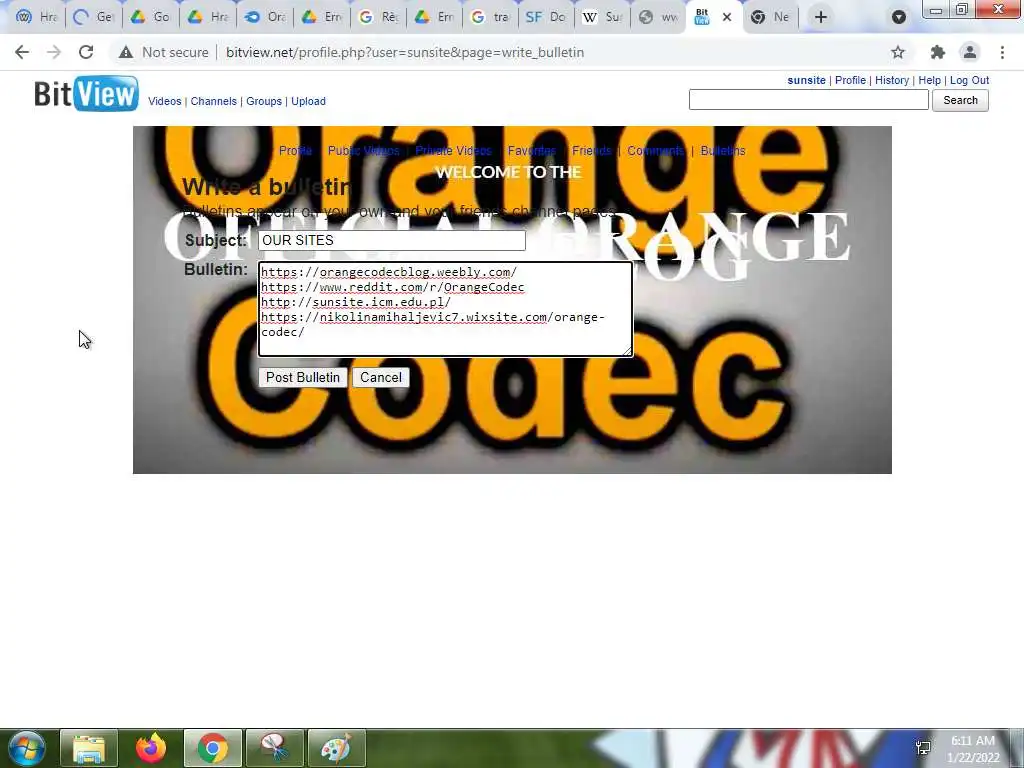Switch to the 'Go' Drive tab

point(151,18)
